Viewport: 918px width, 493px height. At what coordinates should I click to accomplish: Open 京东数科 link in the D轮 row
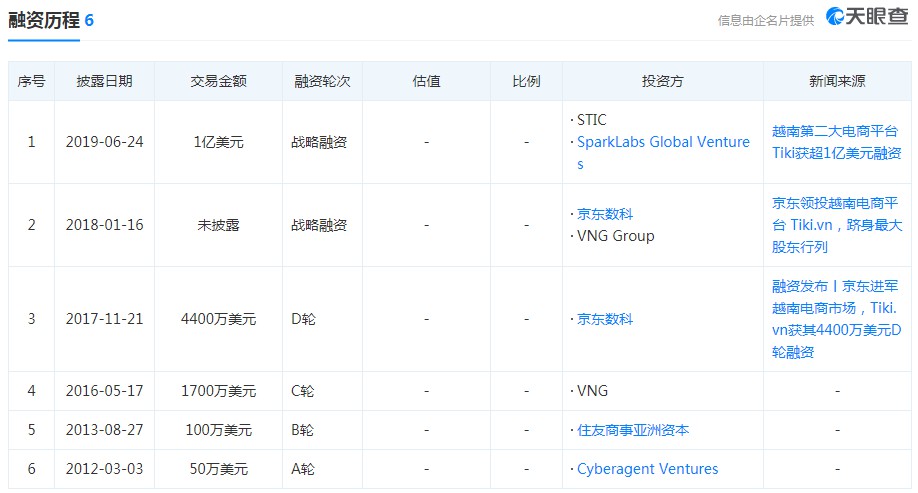(x=605, y=319)
